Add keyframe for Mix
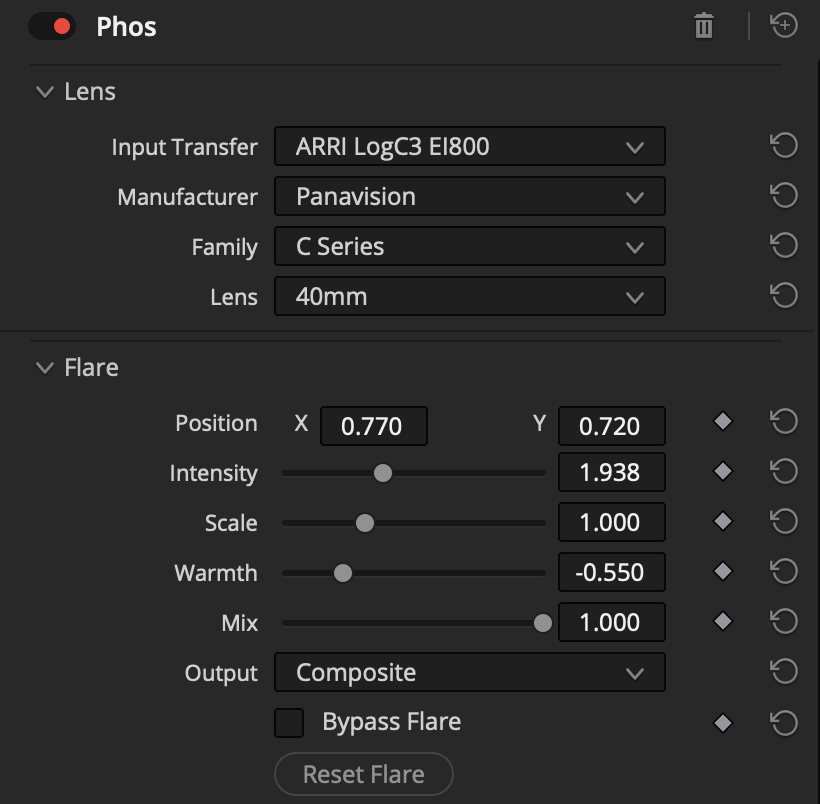The image size is (820, 804). click(x=723, y=621)
